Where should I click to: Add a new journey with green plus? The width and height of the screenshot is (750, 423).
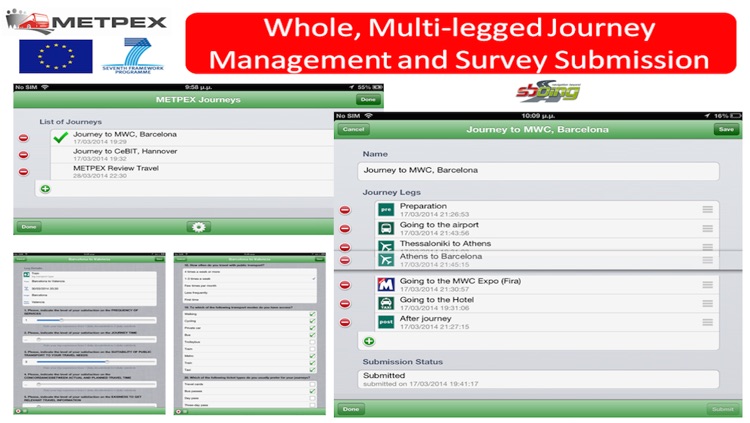point(45,189)
